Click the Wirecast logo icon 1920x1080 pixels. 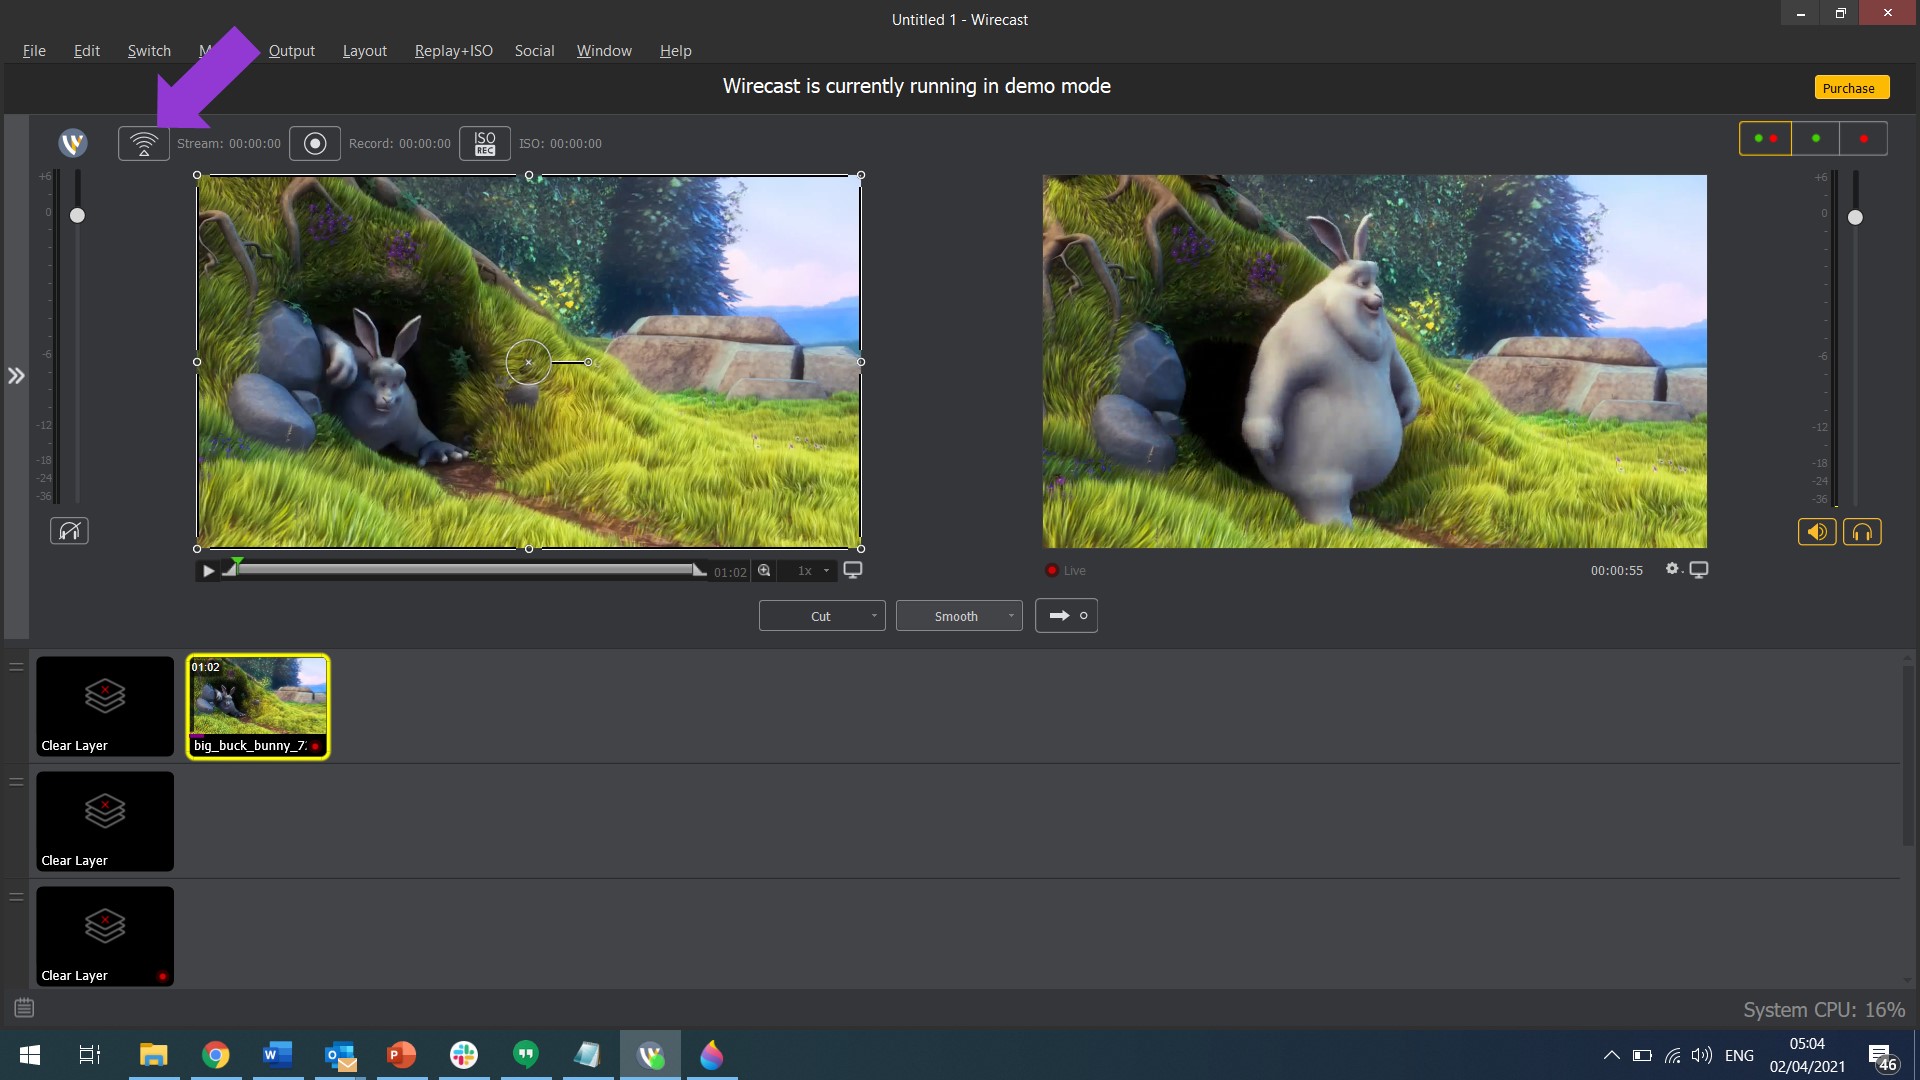pyautogui.click(x=73, y=143)
